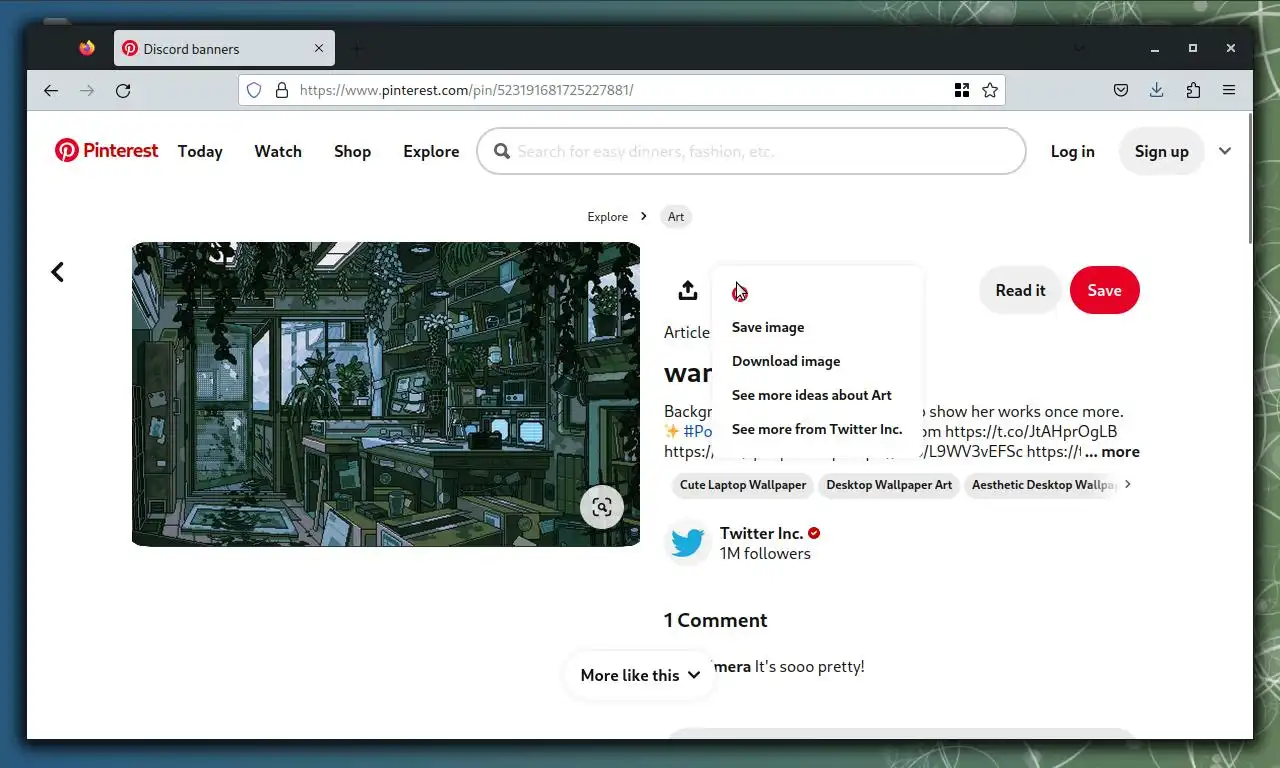
Task: Click the Twitter Inc. avatar
Action: coord(688,543)
